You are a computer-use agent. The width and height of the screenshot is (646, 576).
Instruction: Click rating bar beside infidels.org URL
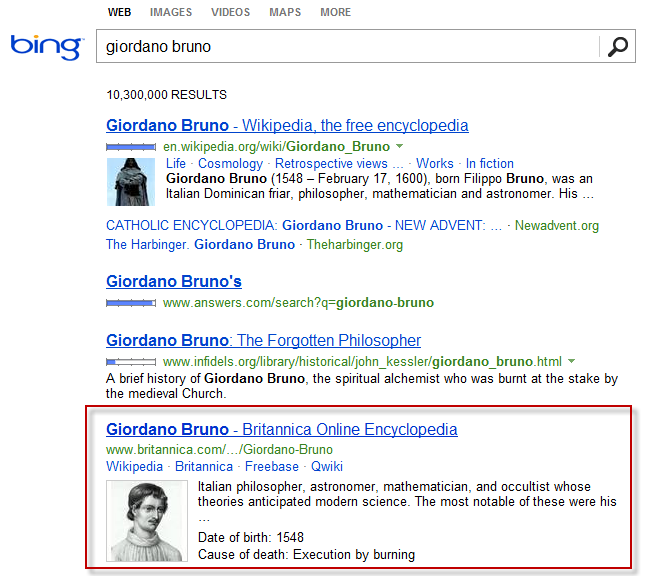pos(131,362)
